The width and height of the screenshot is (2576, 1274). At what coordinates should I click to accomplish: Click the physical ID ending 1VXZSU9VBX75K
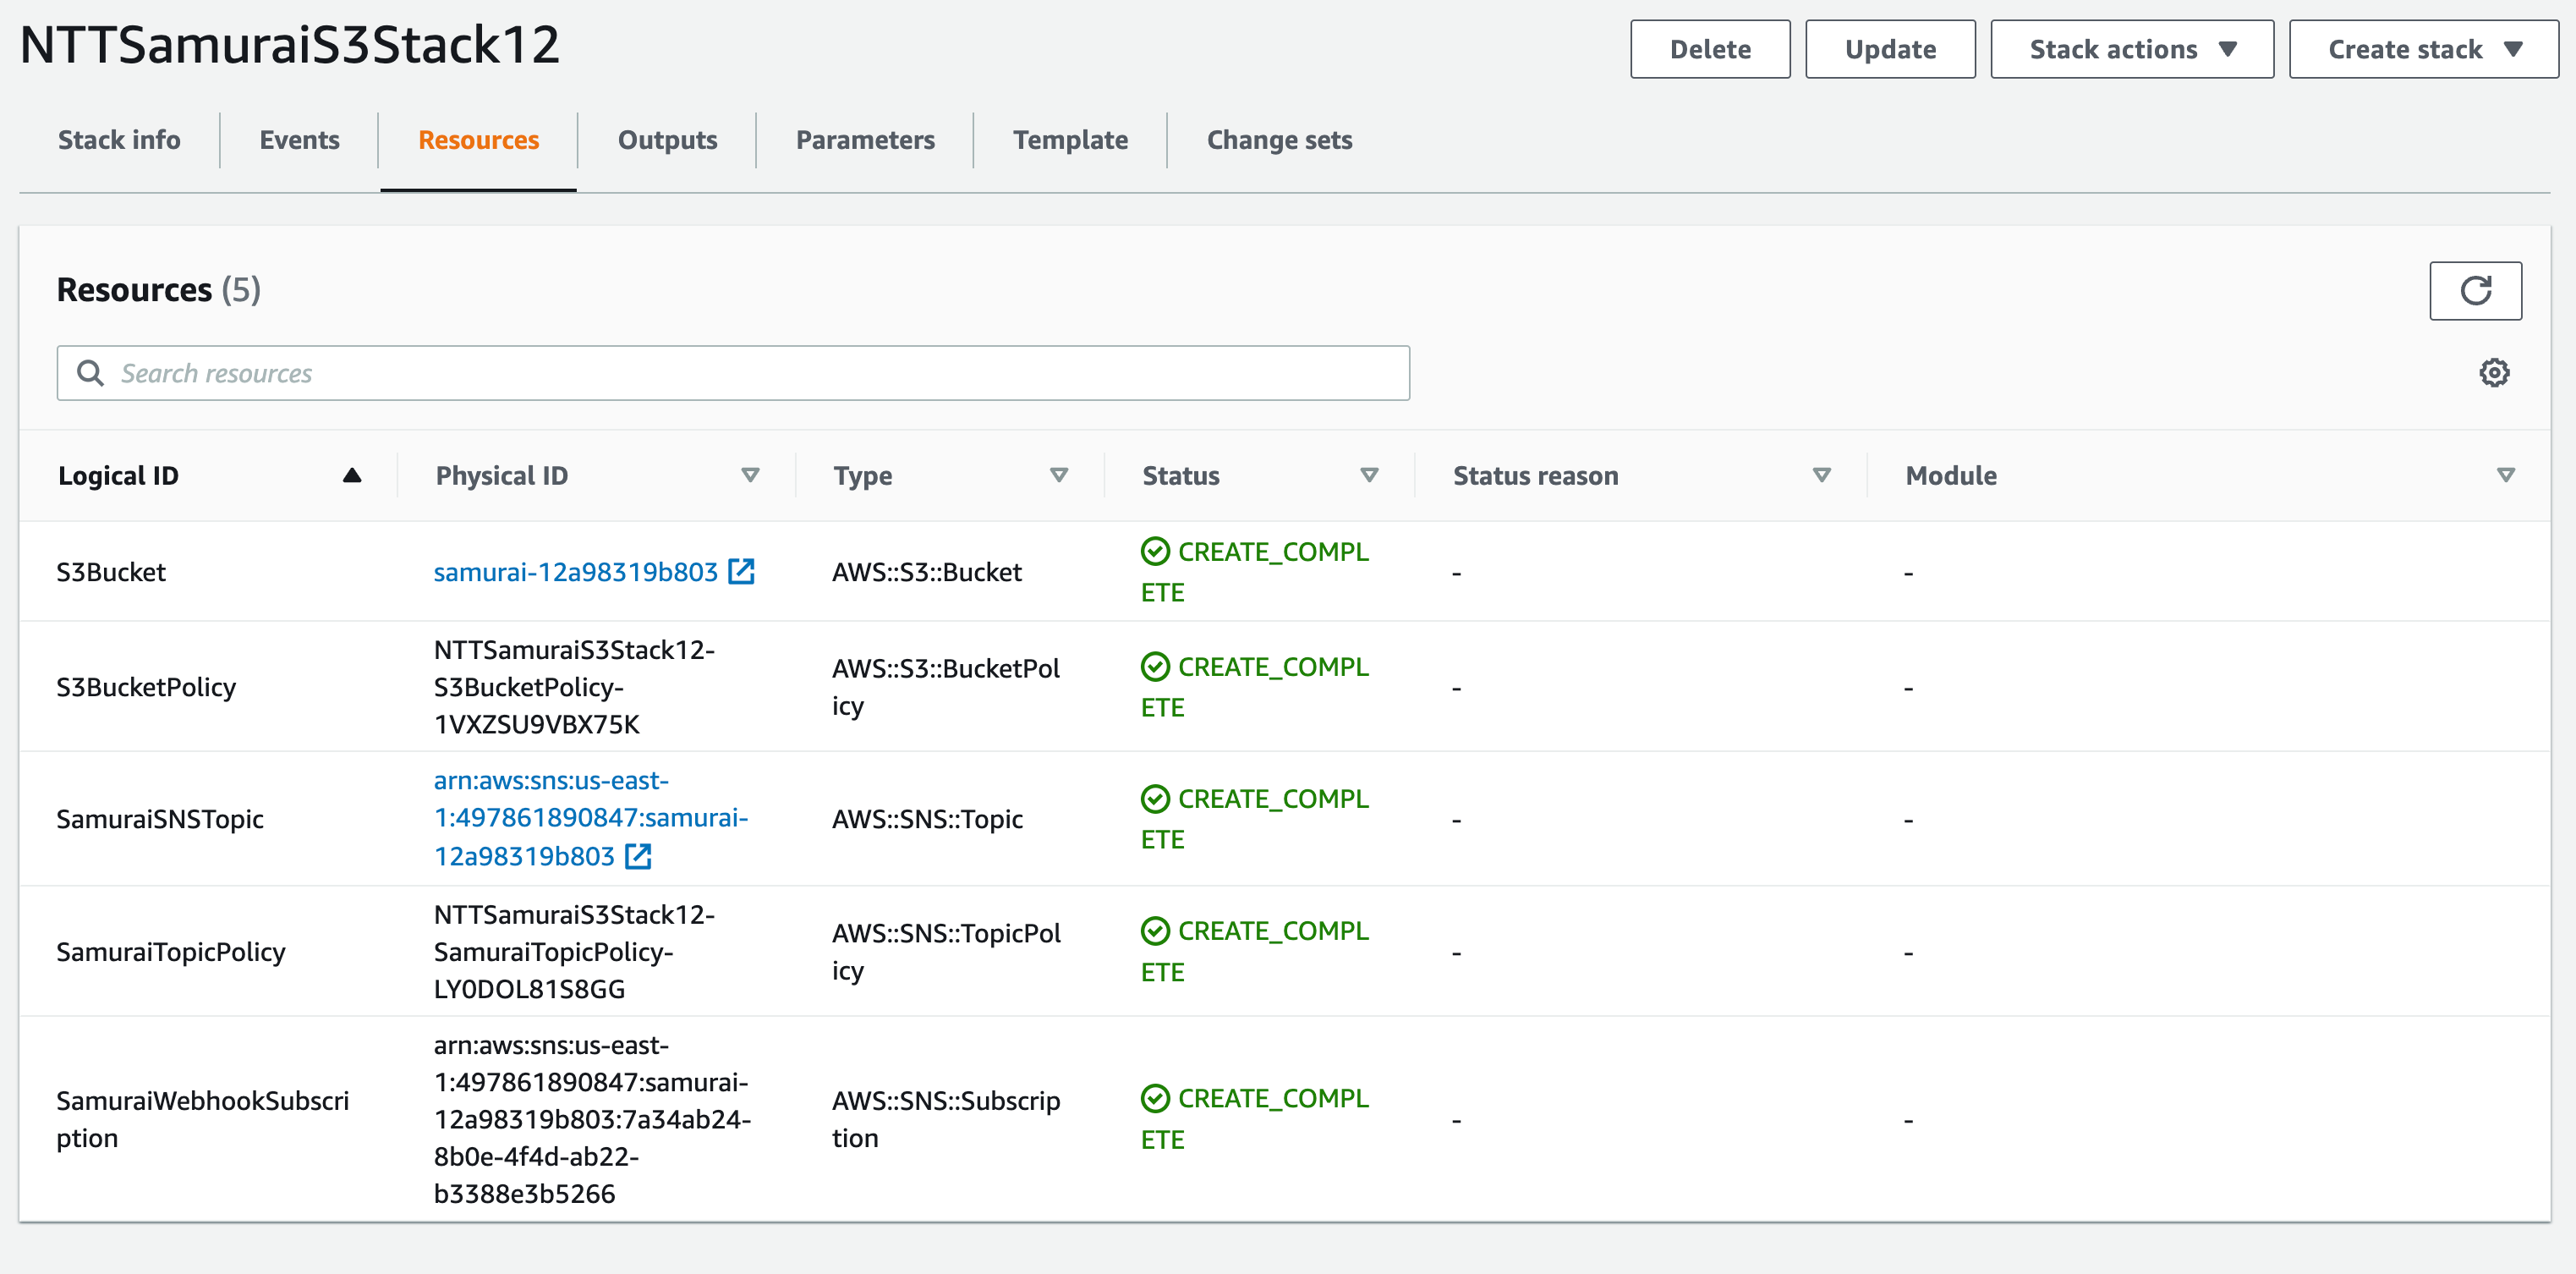[x=574, y=687]
